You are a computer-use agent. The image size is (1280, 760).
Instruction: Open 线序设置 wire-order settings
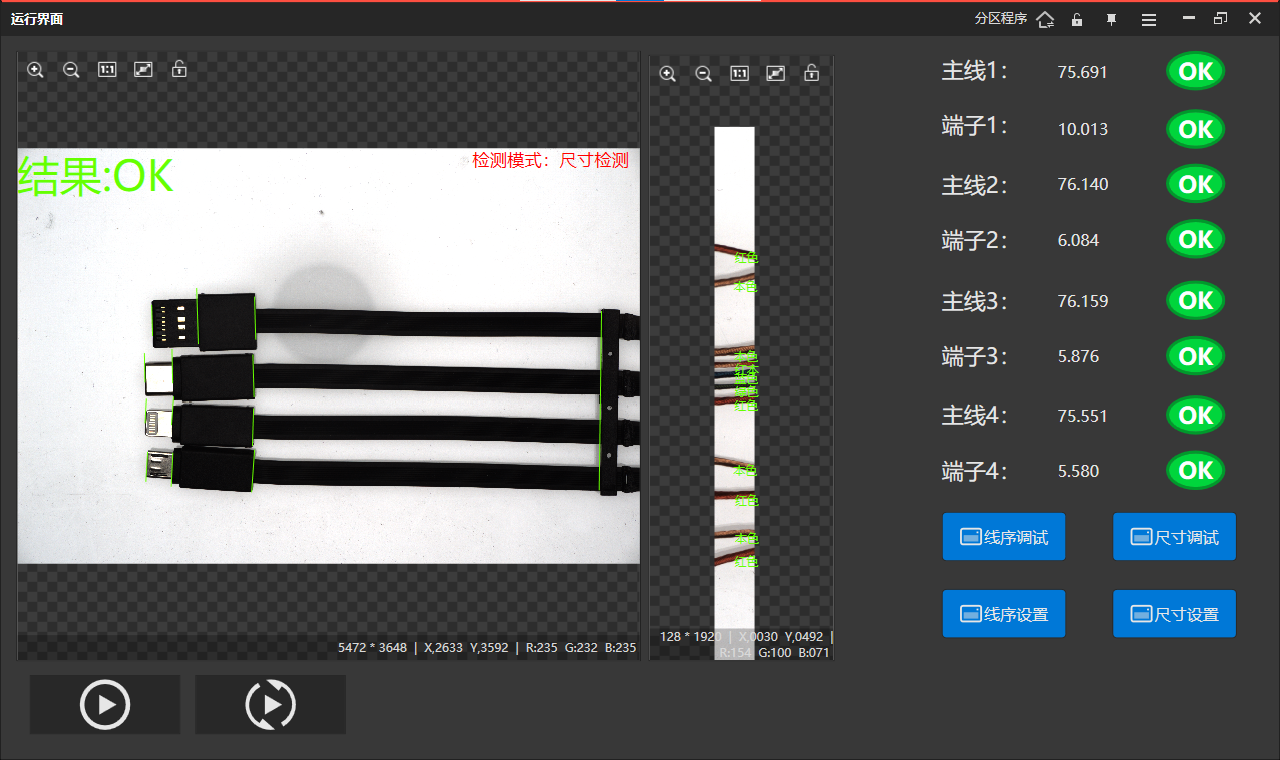click(1004, 614)
